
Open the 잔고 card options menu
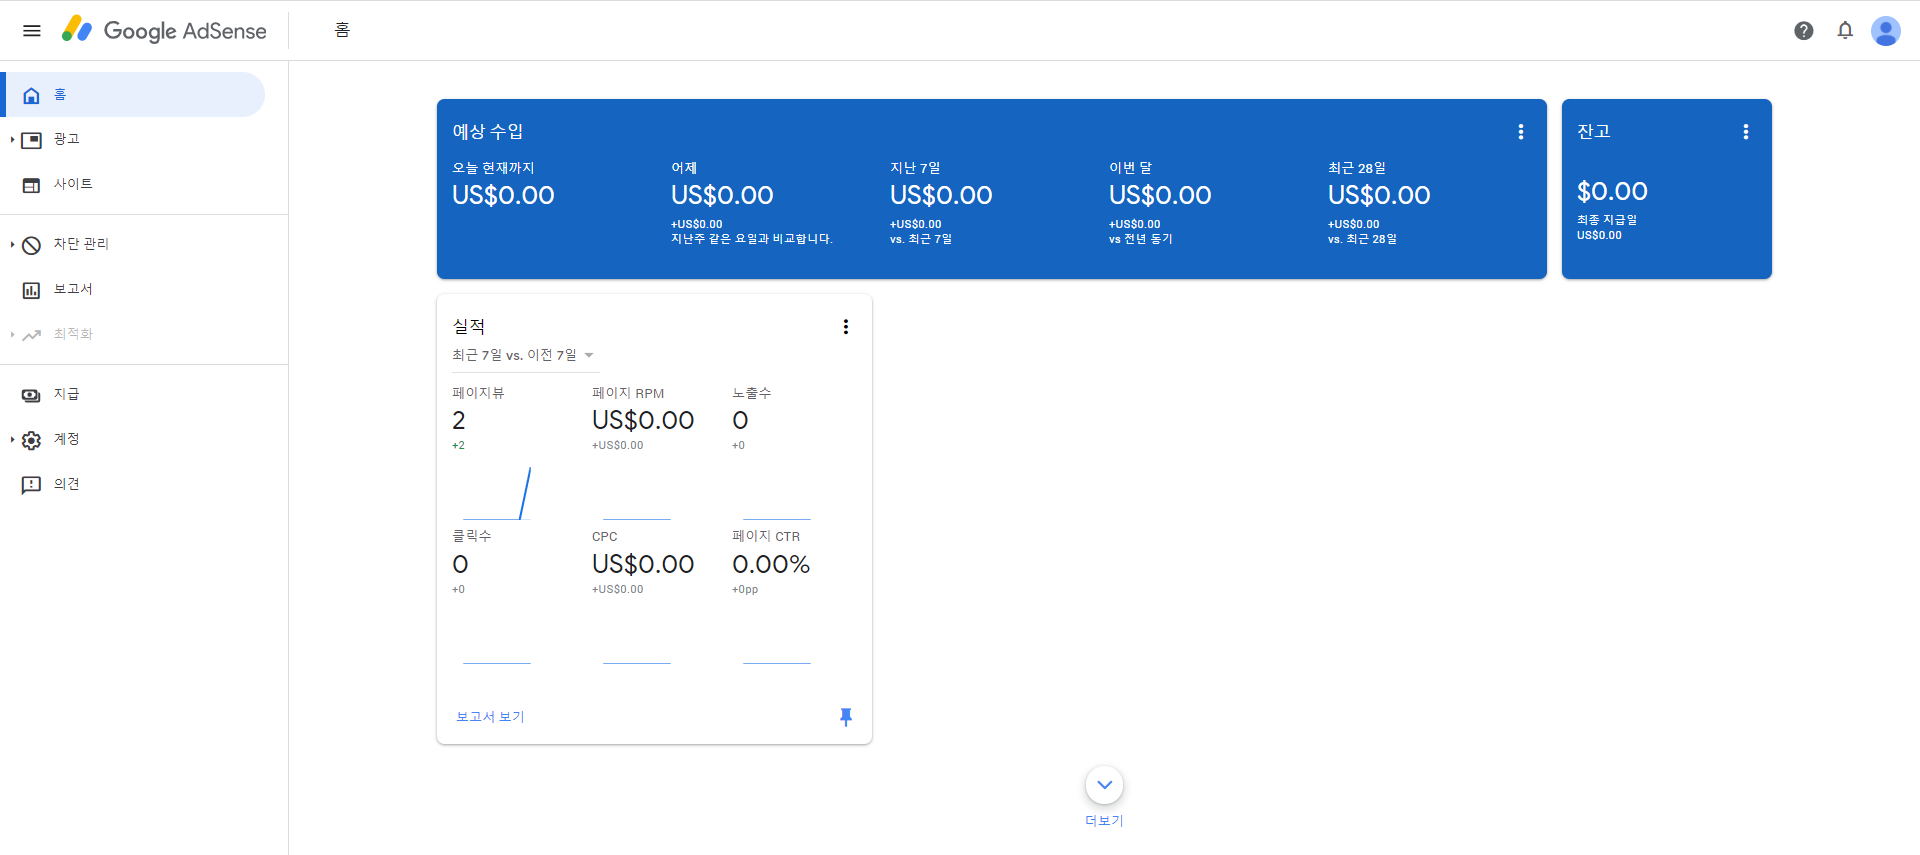pos(1746,132)
